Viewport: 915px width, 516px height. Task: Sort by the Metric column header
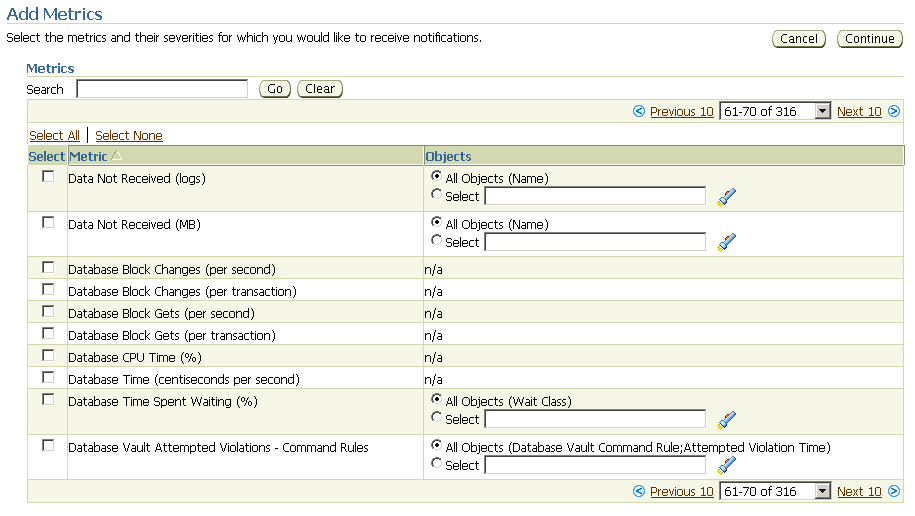[x=88, y=157]
